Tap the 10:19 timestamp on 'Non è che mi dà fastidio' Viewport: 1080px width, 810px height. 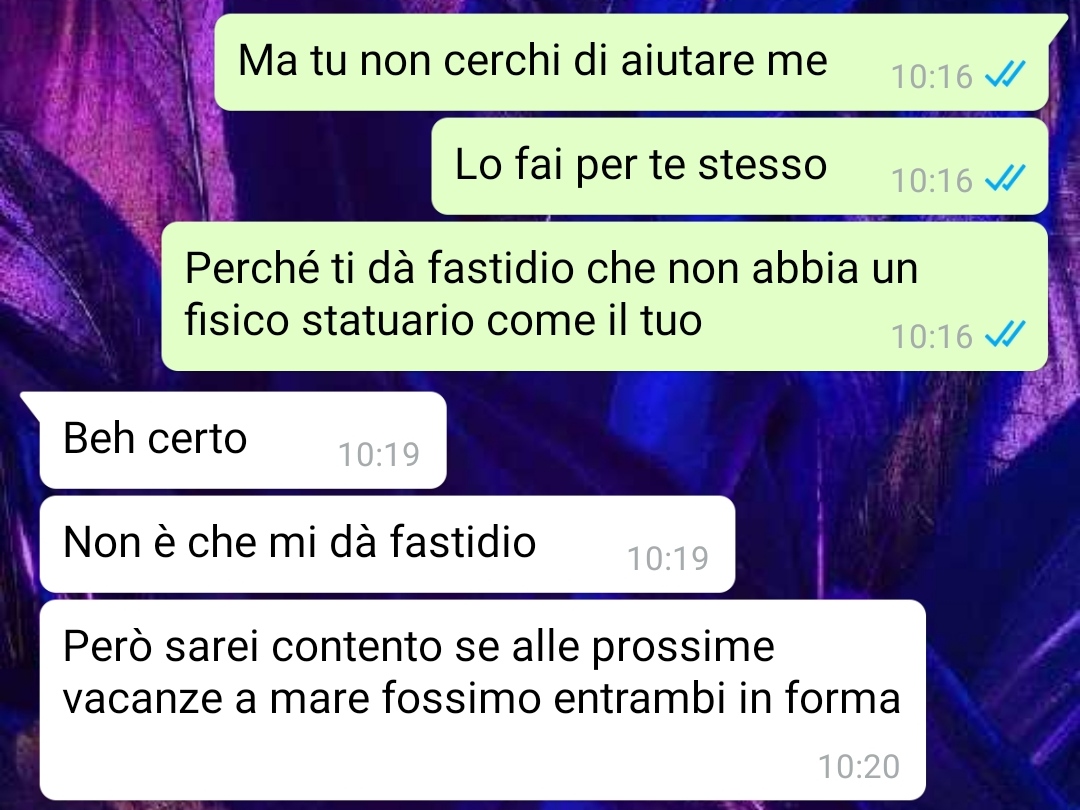667,559
